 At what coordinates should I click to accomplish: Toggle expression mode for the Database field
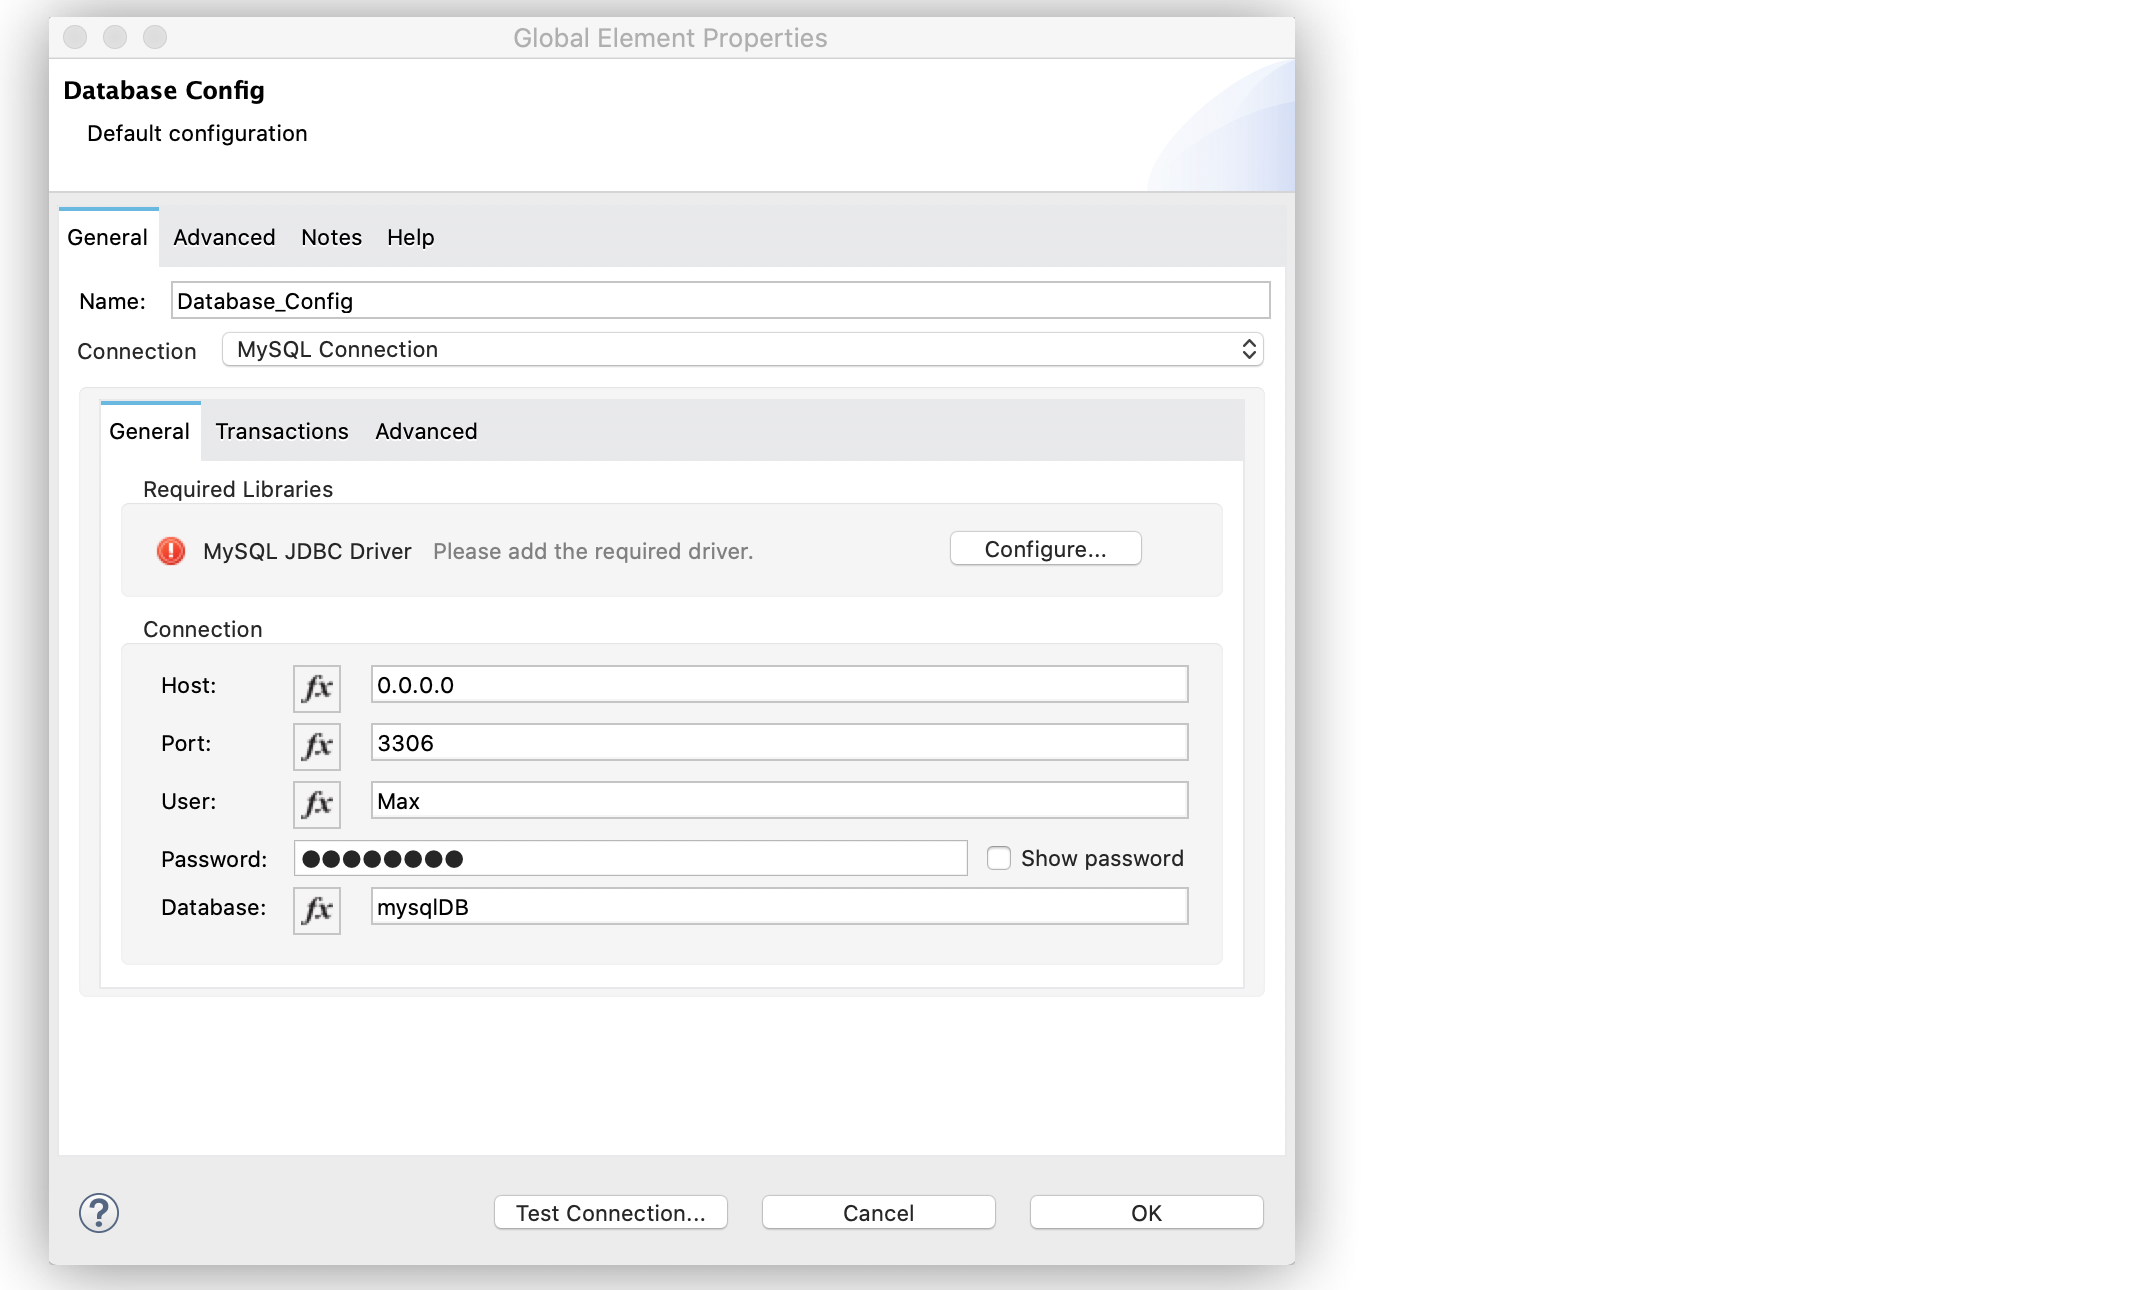316,909
